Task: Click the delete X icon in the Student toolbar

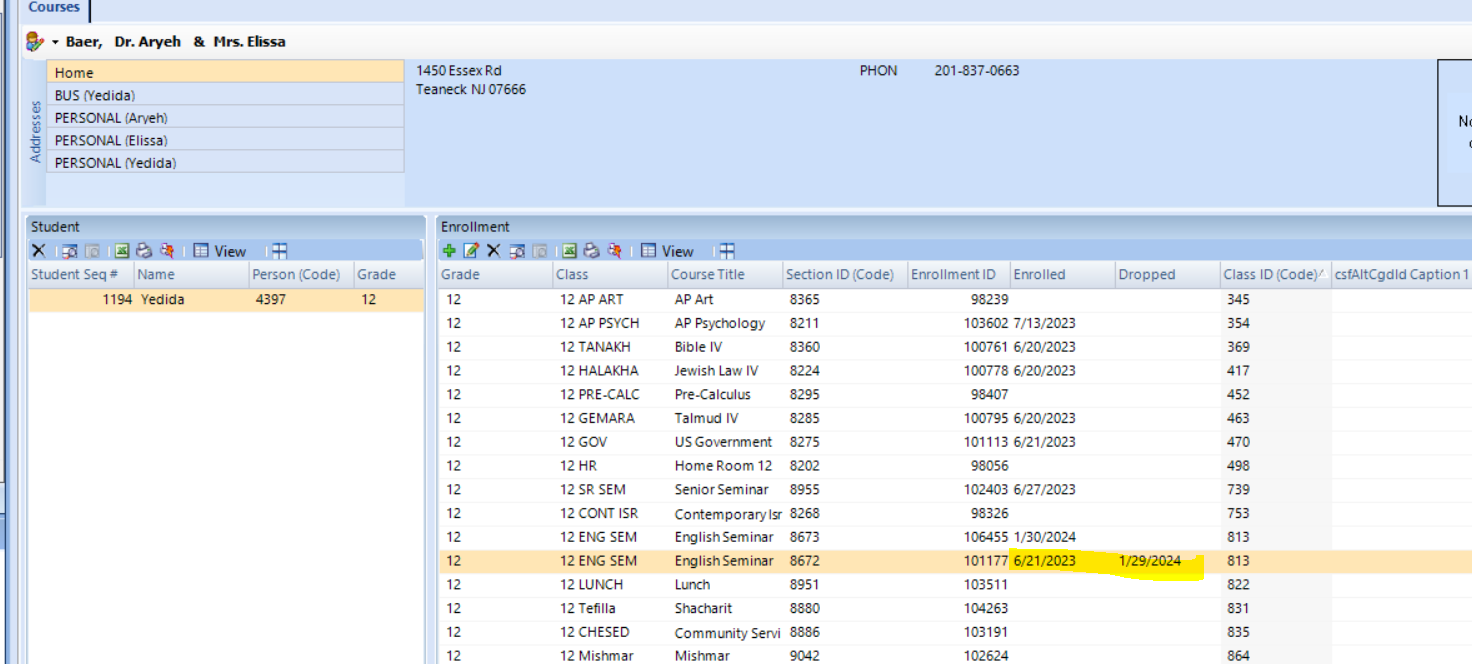Action: click(x=38, y=251)
